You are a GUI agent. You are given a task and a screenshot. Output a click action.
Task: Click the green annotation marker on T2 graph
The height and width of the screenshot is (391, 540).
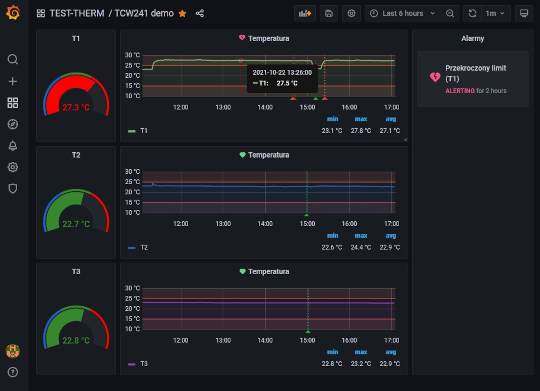[307, 215]
